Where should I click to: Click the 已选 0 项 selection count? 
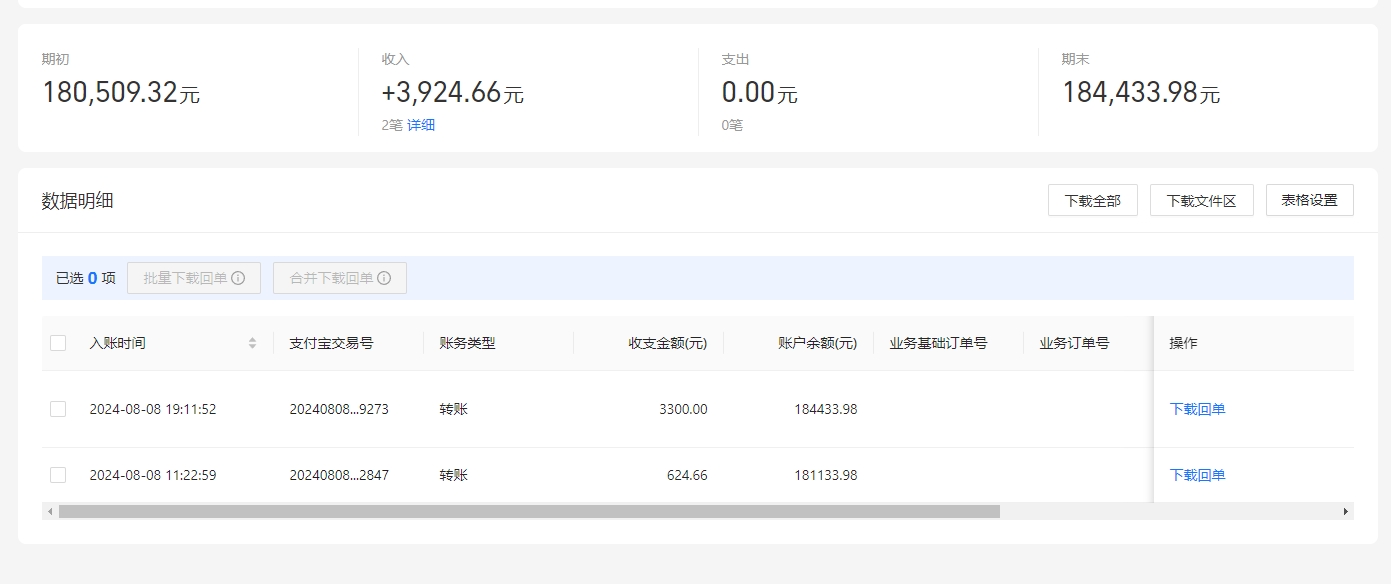pos(86,278)
